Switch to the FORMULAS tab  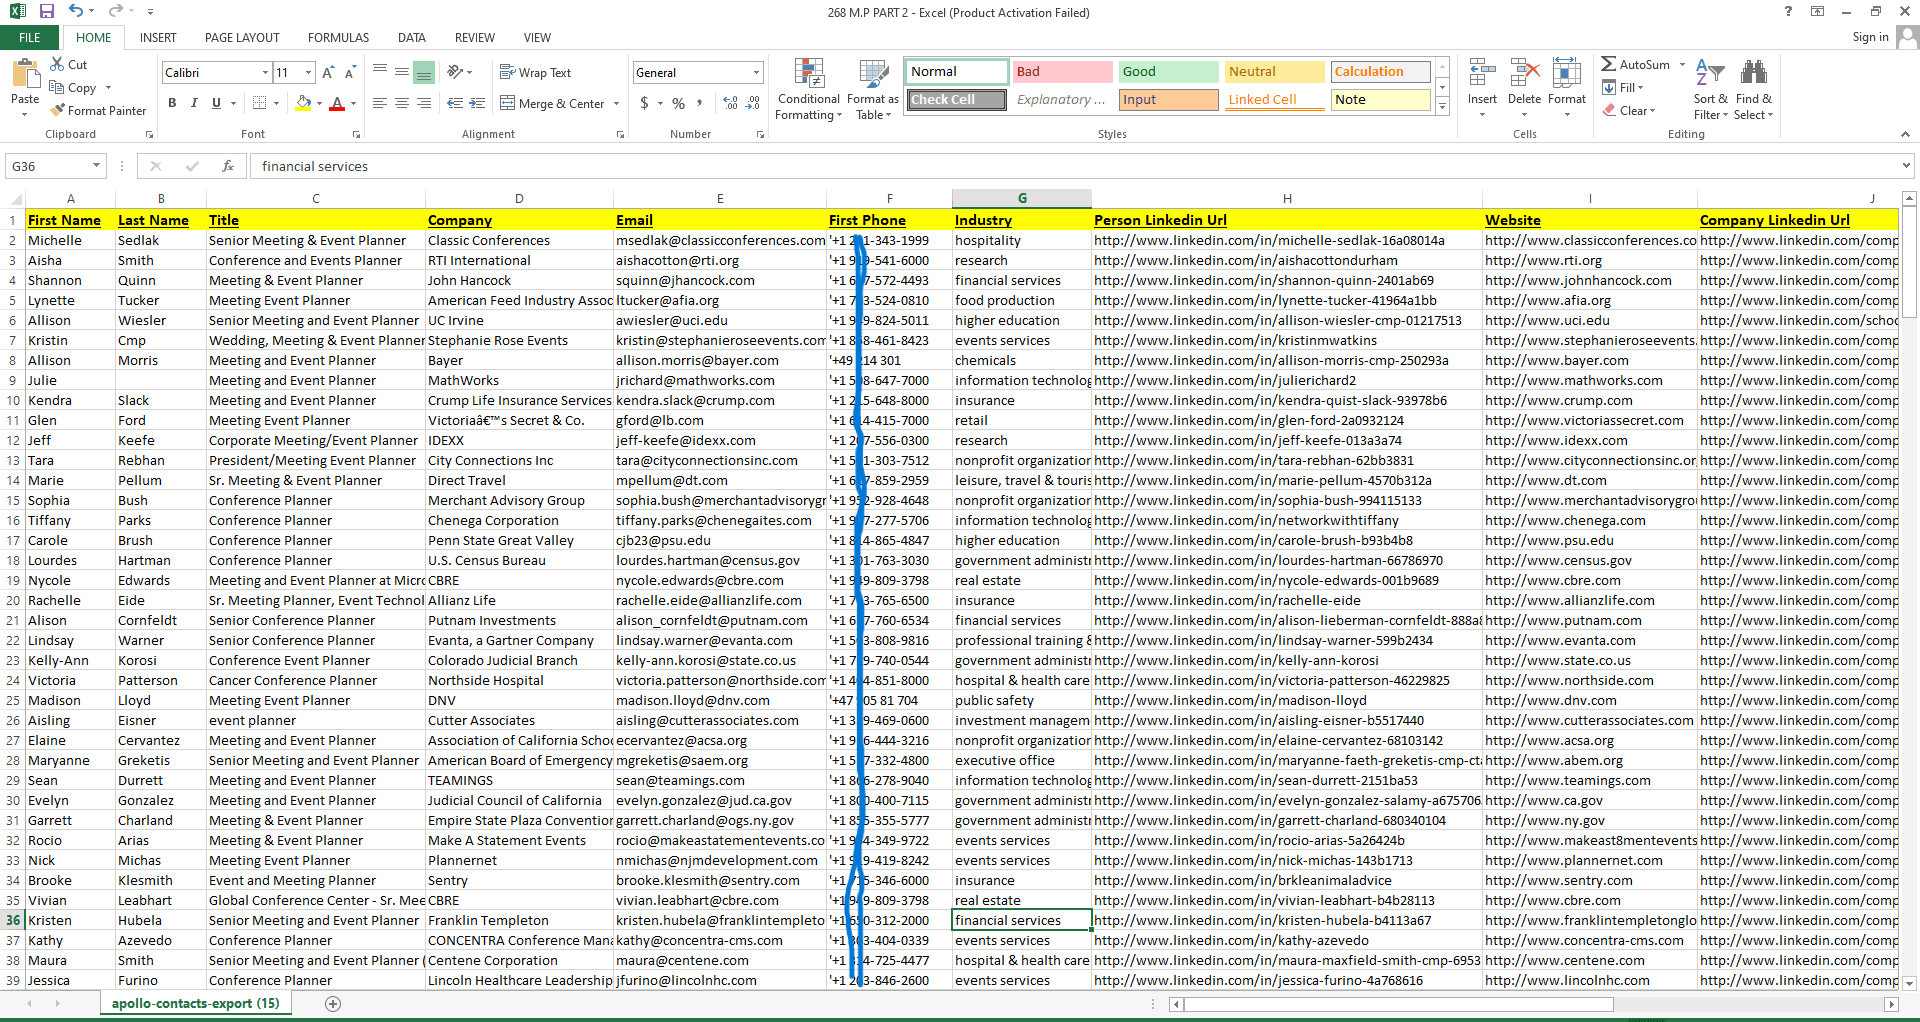[x=338, y=38]
